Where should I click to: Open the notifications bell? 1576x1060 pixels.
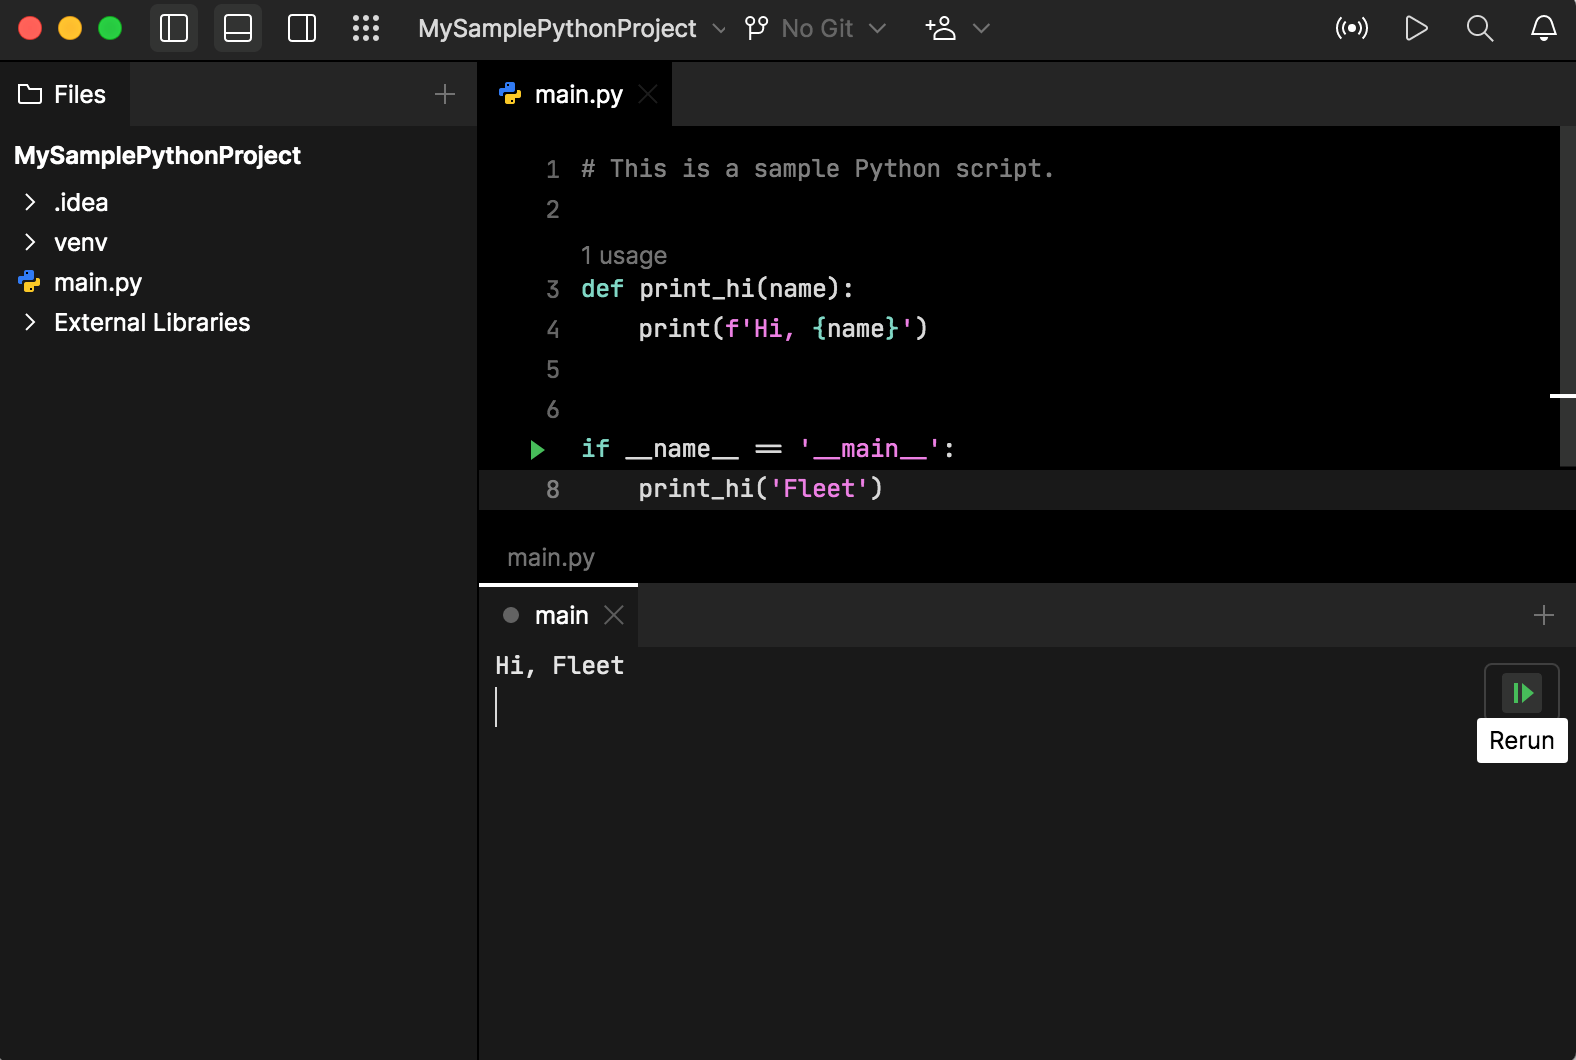[x=1544, y=28]
